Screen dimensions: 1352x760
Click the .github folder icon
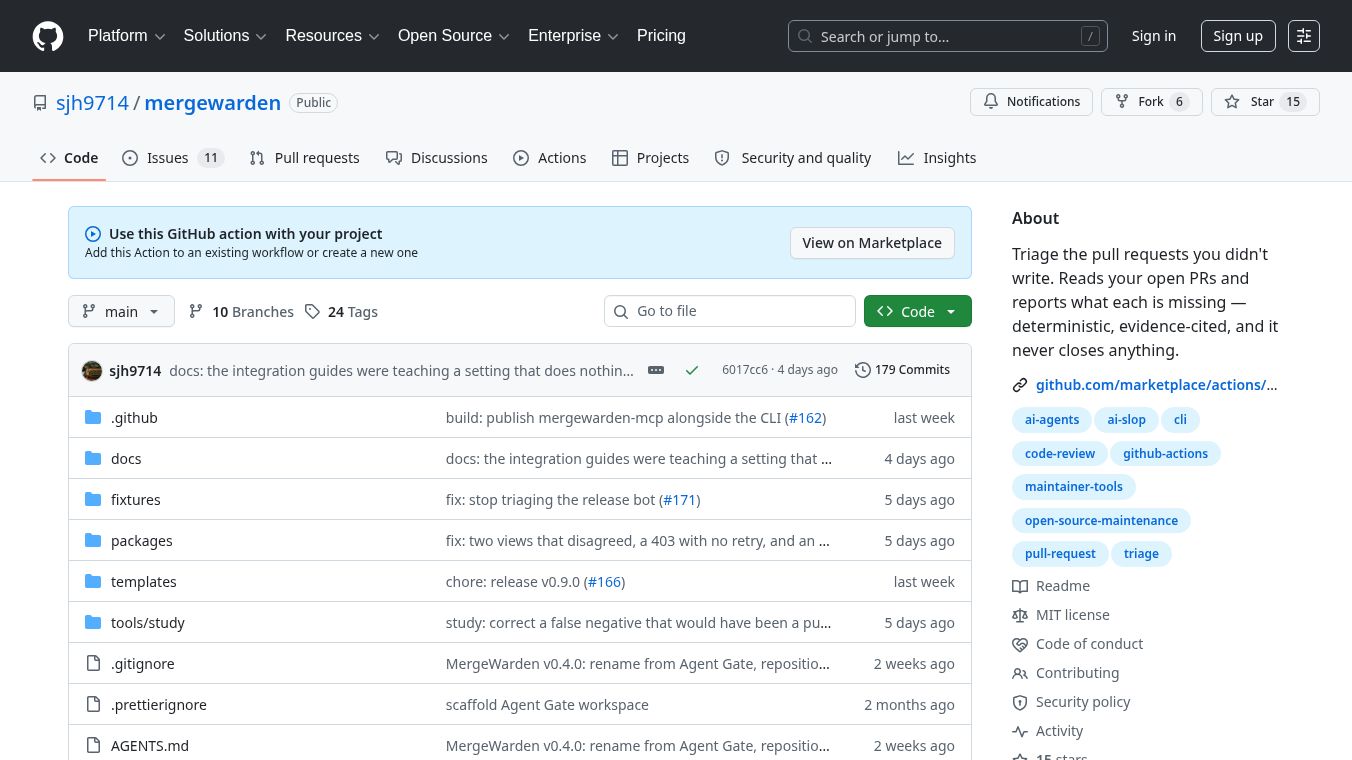93,418
